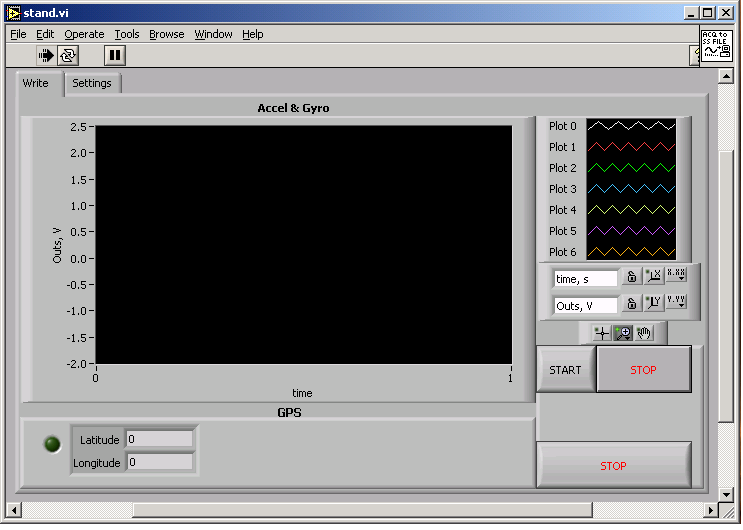The height and width of the screenshot is (530, 743).
Task: Click the GPS status LED indicator
Action: (52, 444)
